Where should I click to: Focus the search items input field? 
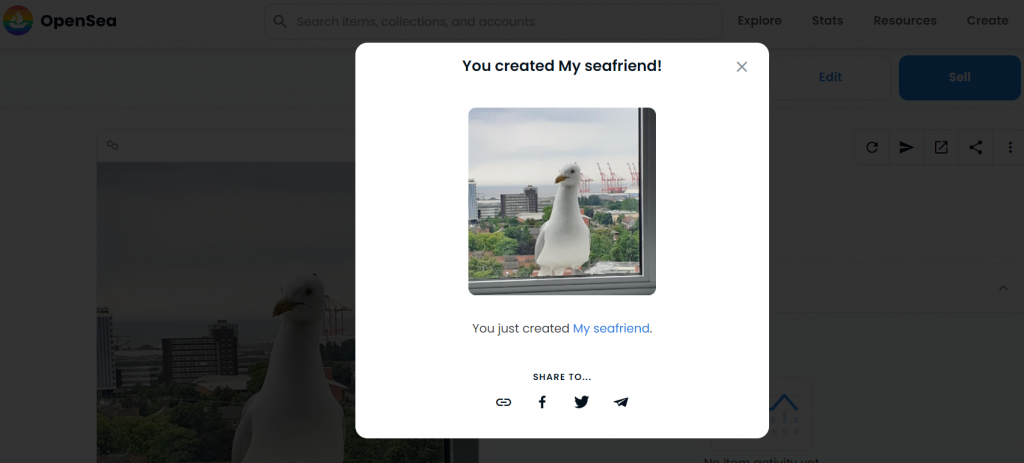(493, 22)
